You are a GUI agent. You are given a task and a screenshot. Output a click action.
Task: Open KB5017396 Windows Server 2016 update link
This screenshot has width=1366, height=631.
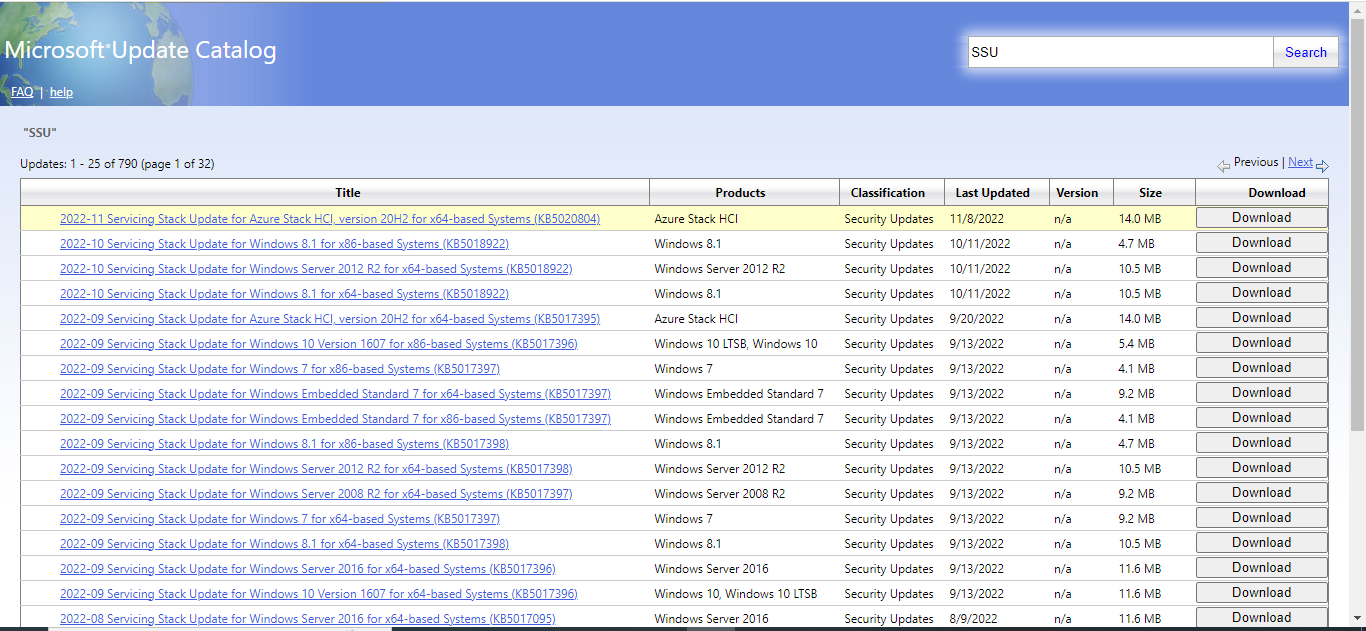click(307, 569)
